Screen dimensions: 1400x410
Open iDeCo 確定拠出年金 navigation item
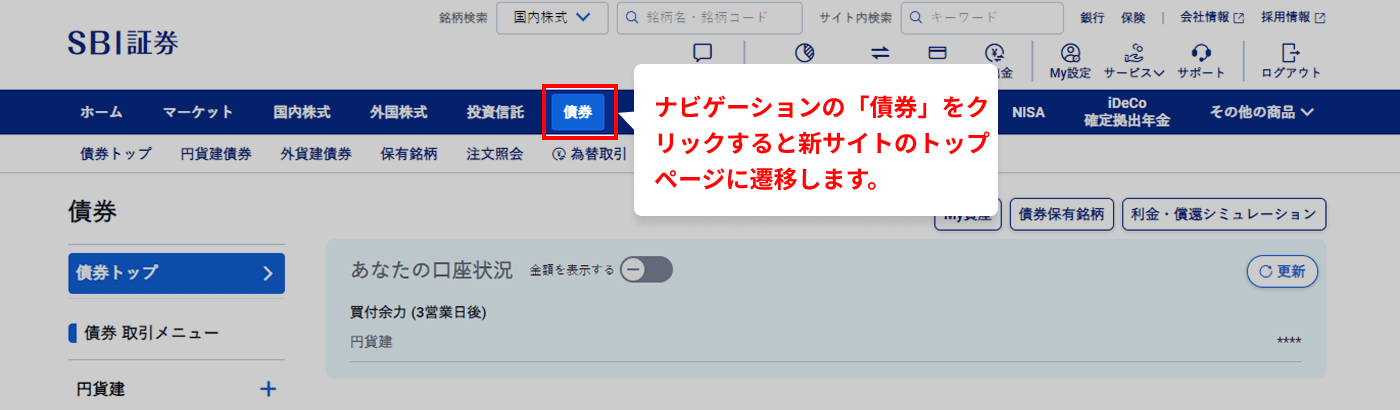[x=1127, y=112]
